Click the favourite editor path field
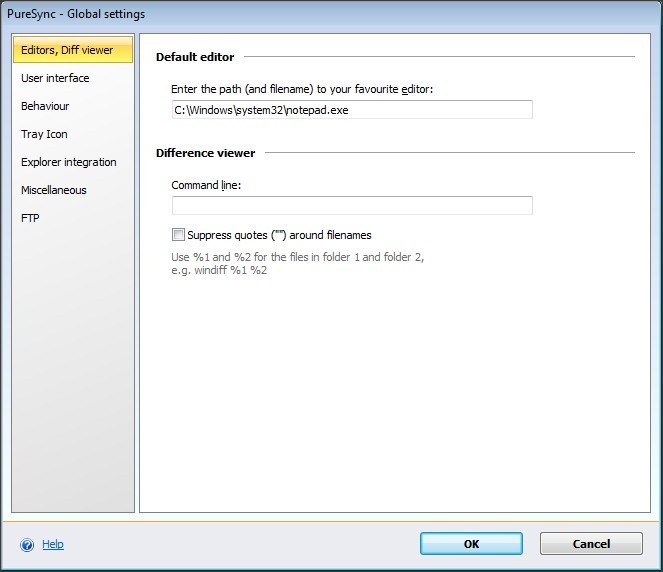This screenshot has width=663, height=572. [352, 110]
